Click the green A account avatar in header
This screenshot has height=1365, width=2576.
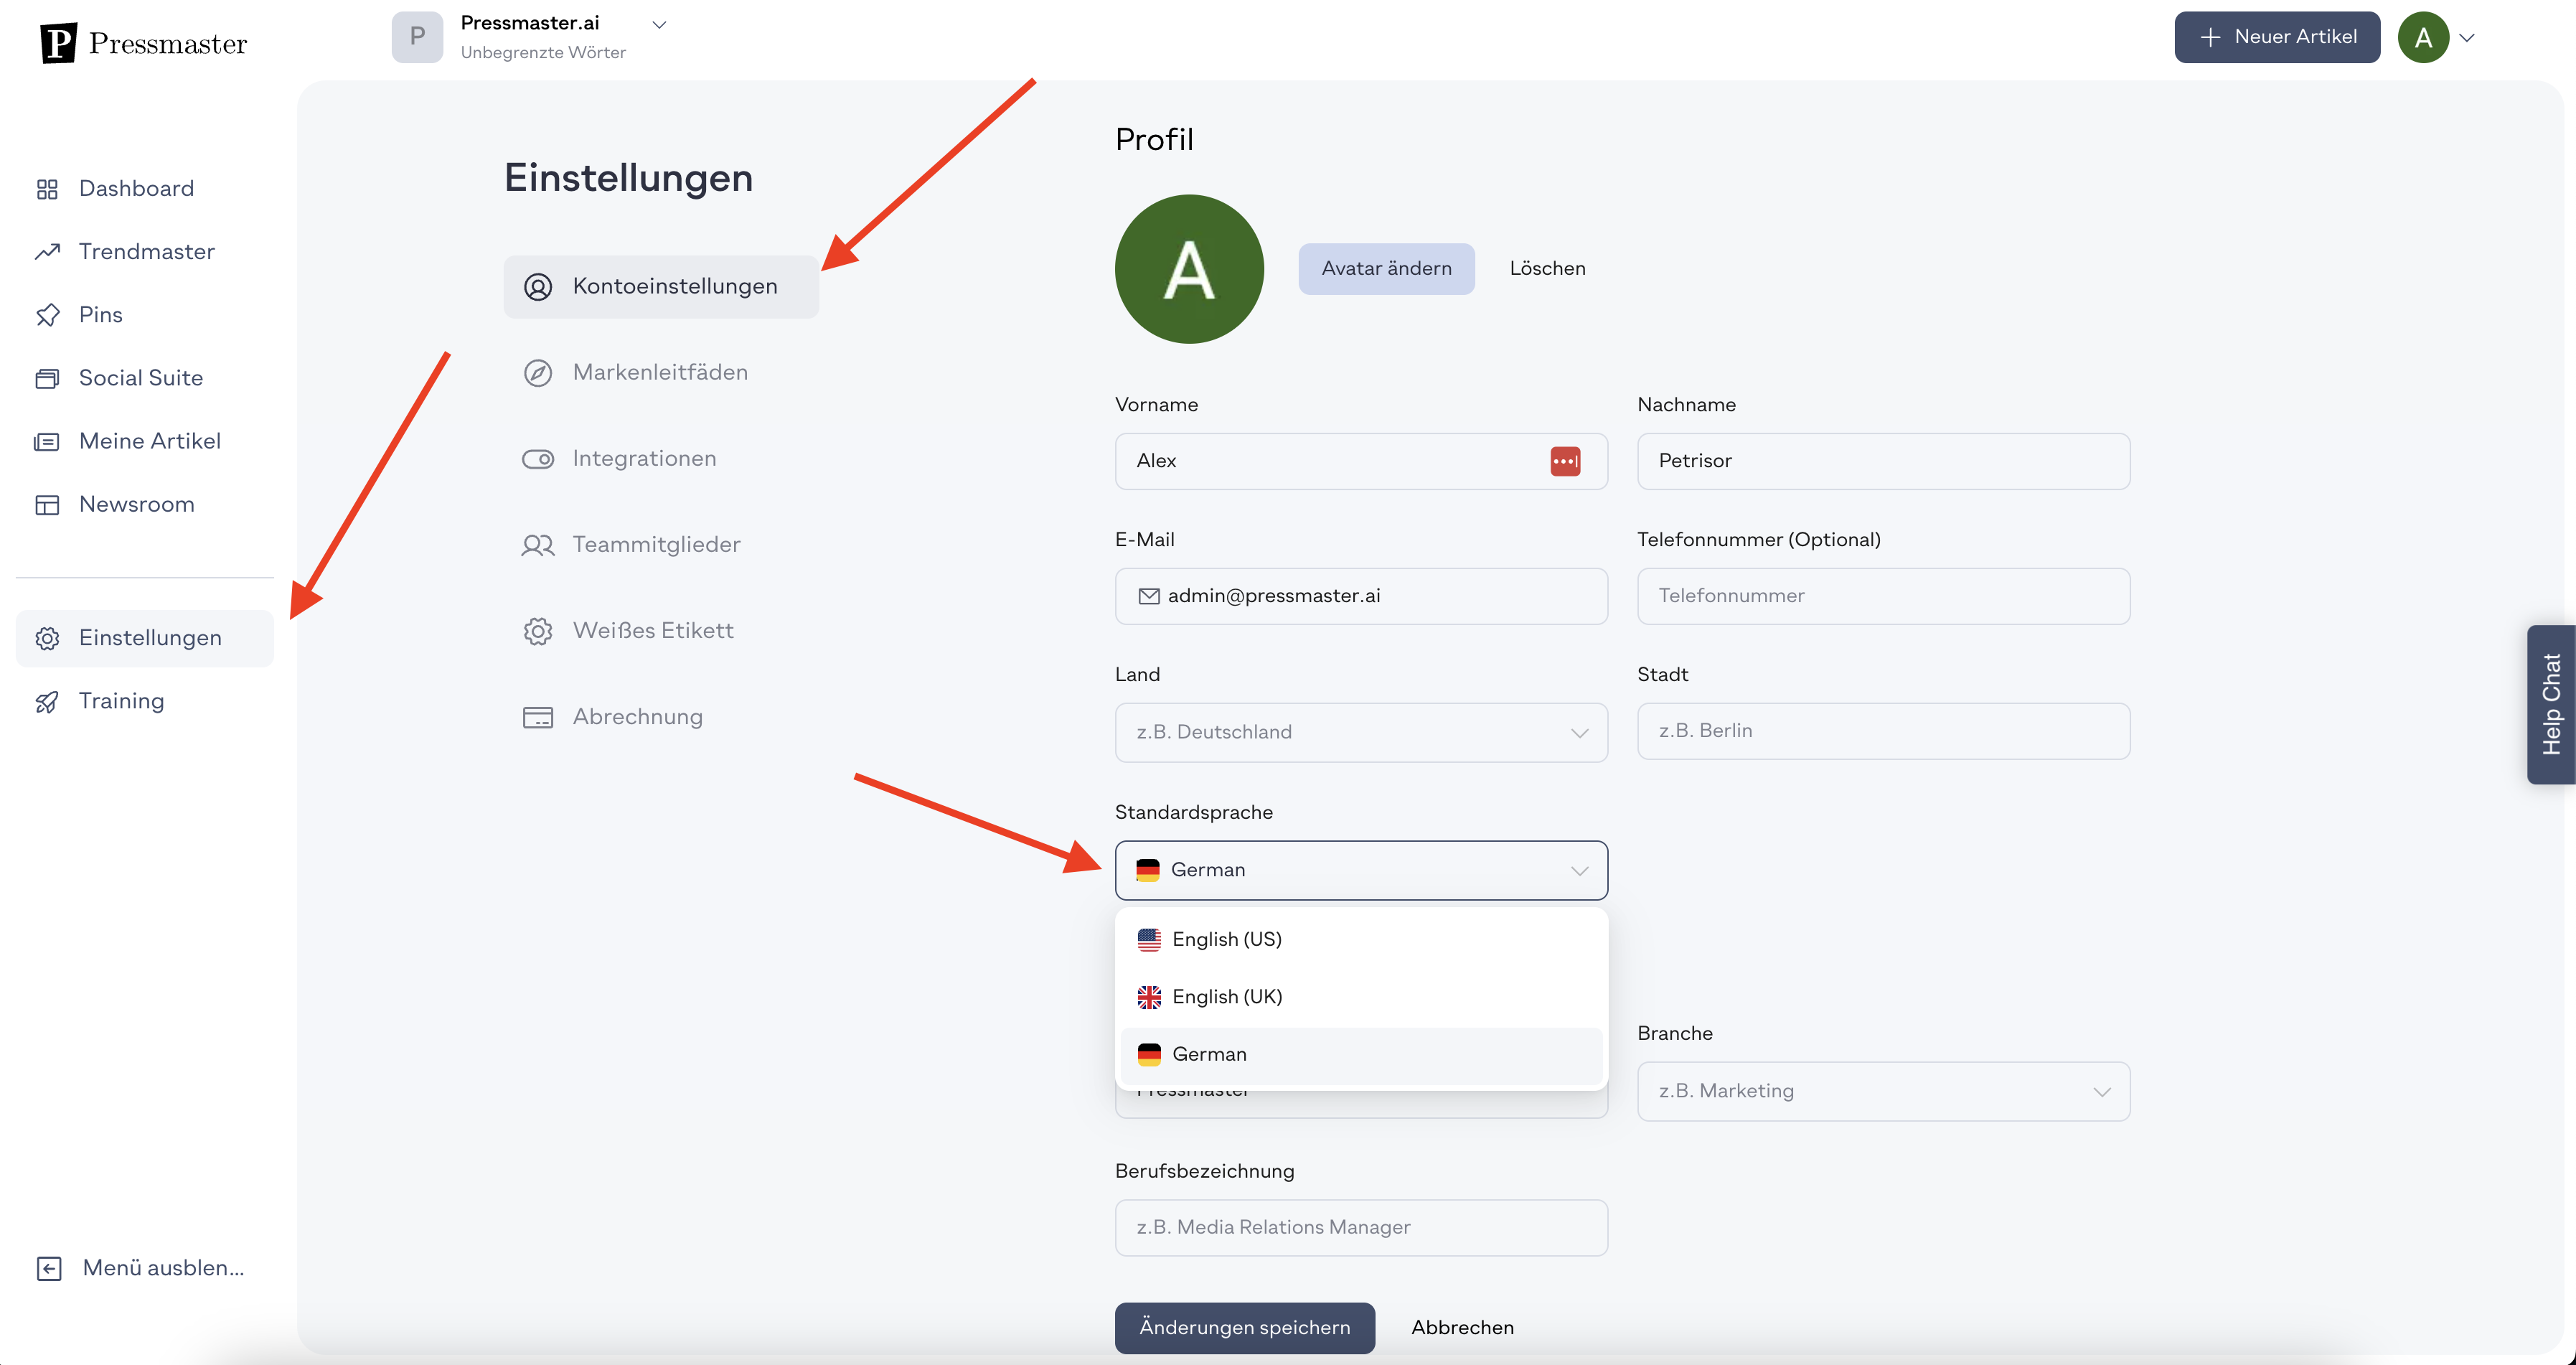pyautogui.click(x=2423, y=37)
